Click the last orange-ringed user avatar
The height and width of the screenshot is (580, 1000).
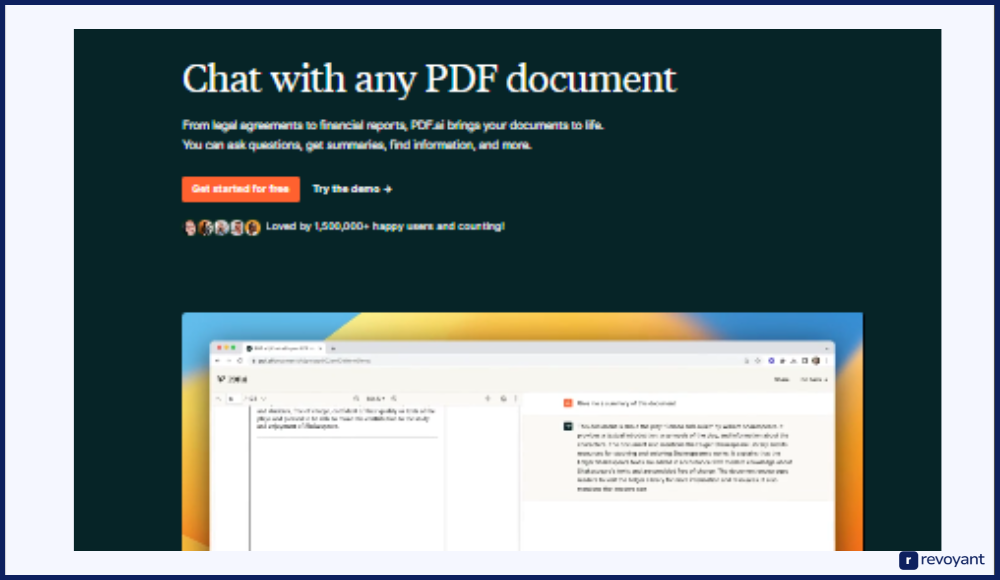tap(253, 227)
